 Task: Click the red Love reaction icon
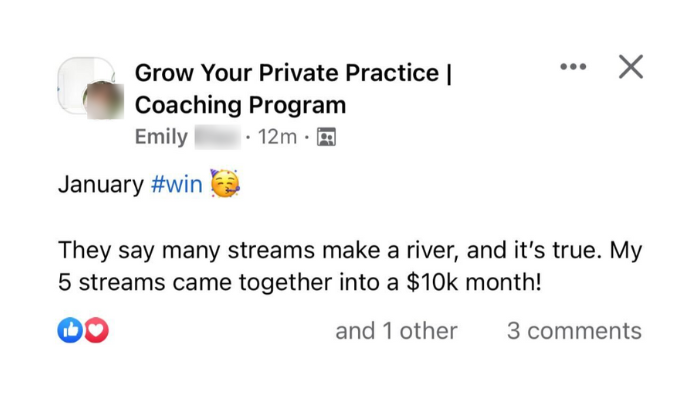coord(96,331)
